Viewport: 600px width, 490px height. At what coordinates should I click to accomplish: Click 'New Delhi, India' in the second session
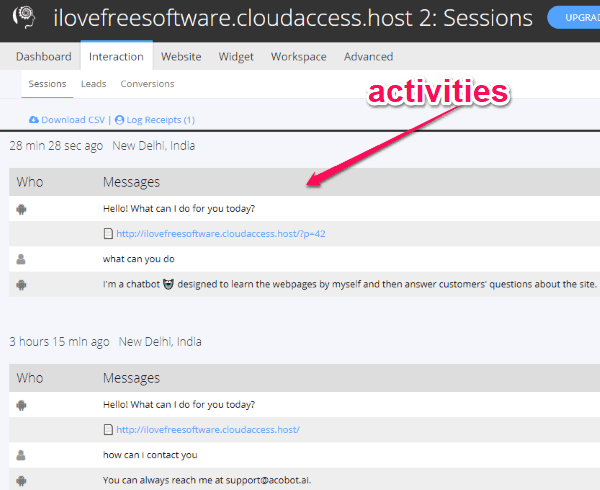[160, 342]
